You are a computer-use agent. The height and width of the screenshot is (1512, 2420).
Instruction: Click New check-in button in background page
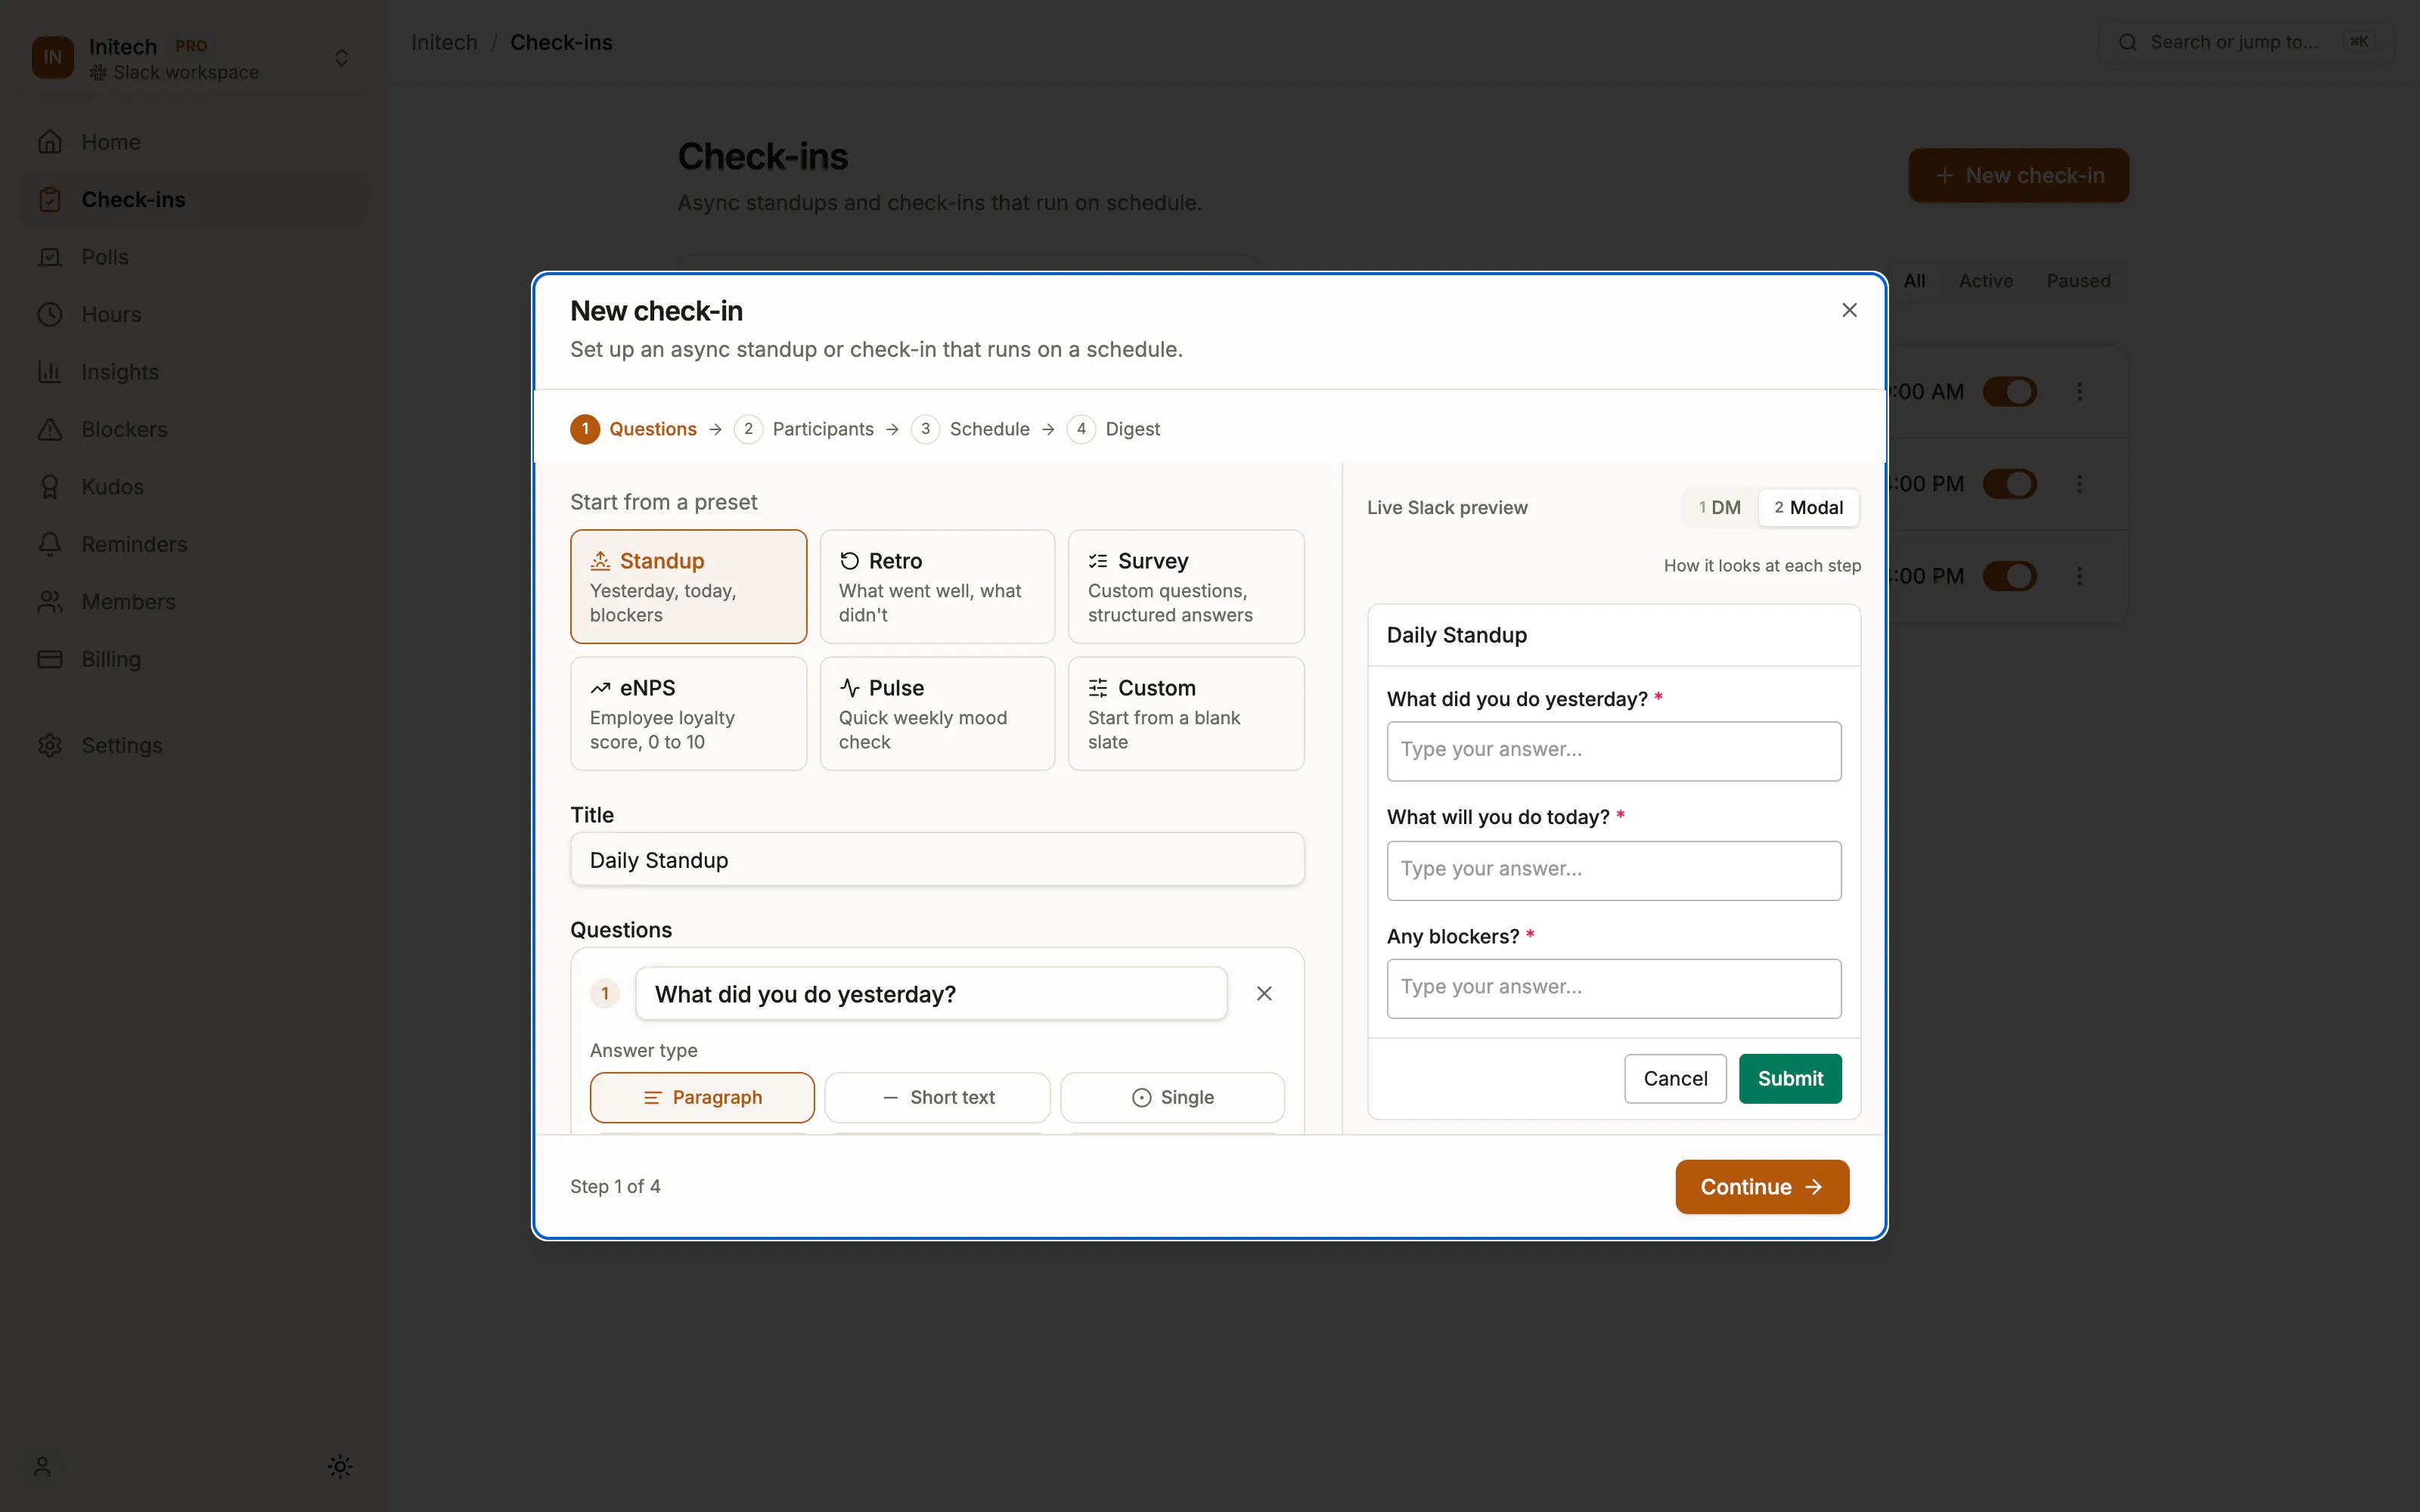tap(2018, 175)
